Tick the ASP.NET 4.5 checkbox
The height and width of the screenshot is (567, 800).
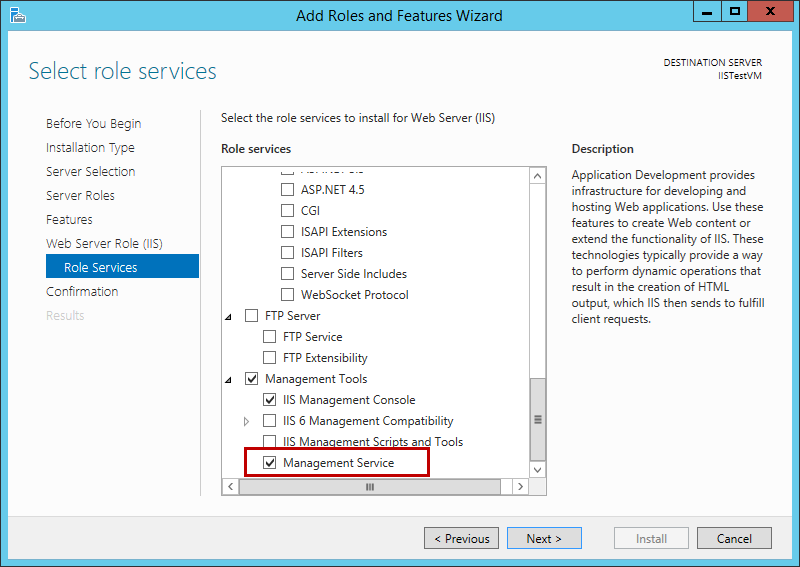pyautogui.click(x=288, y=189)
